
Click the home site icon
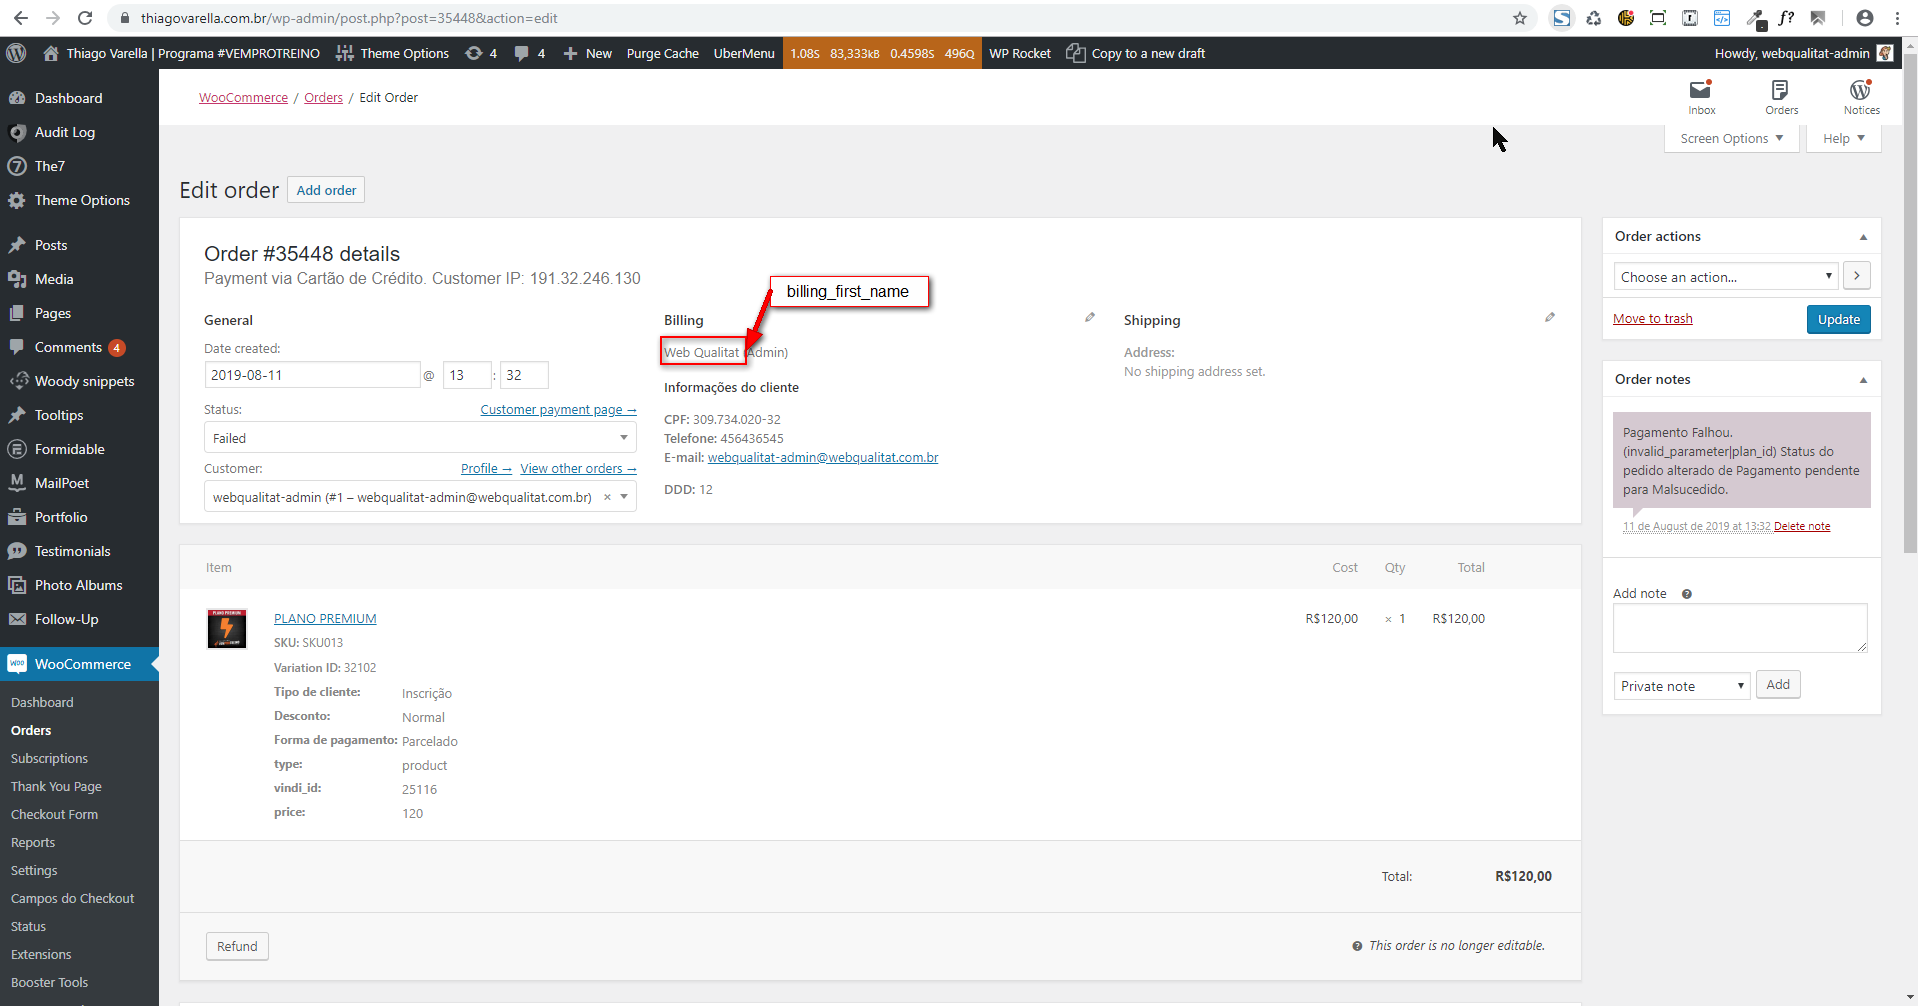pos(51,53)
